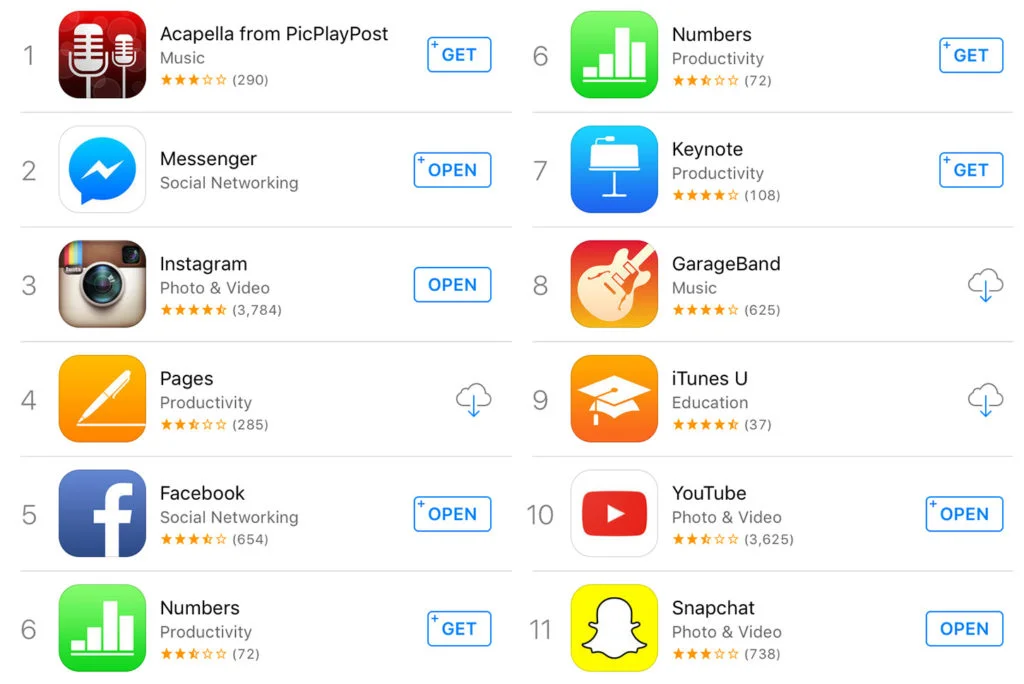This screenshot has height=684, width=1024.
Task: Select the Instagram camera icon
Action: [102, 285]
